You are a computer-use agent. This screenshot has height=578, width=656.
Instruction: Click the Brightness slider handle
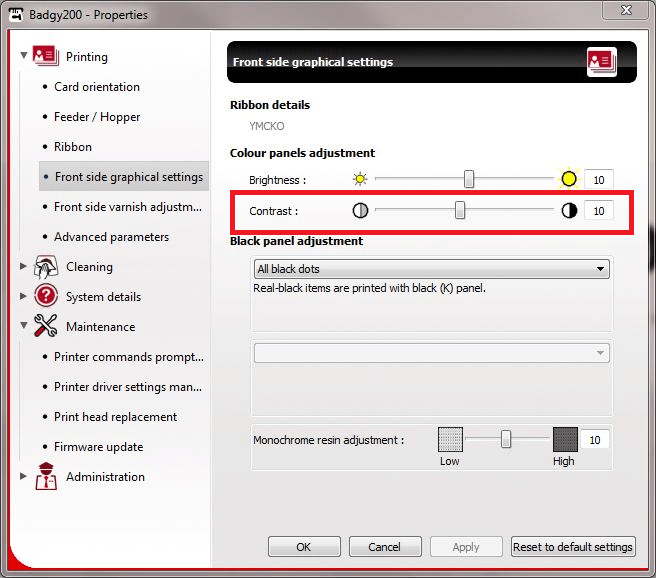(469, 179)
